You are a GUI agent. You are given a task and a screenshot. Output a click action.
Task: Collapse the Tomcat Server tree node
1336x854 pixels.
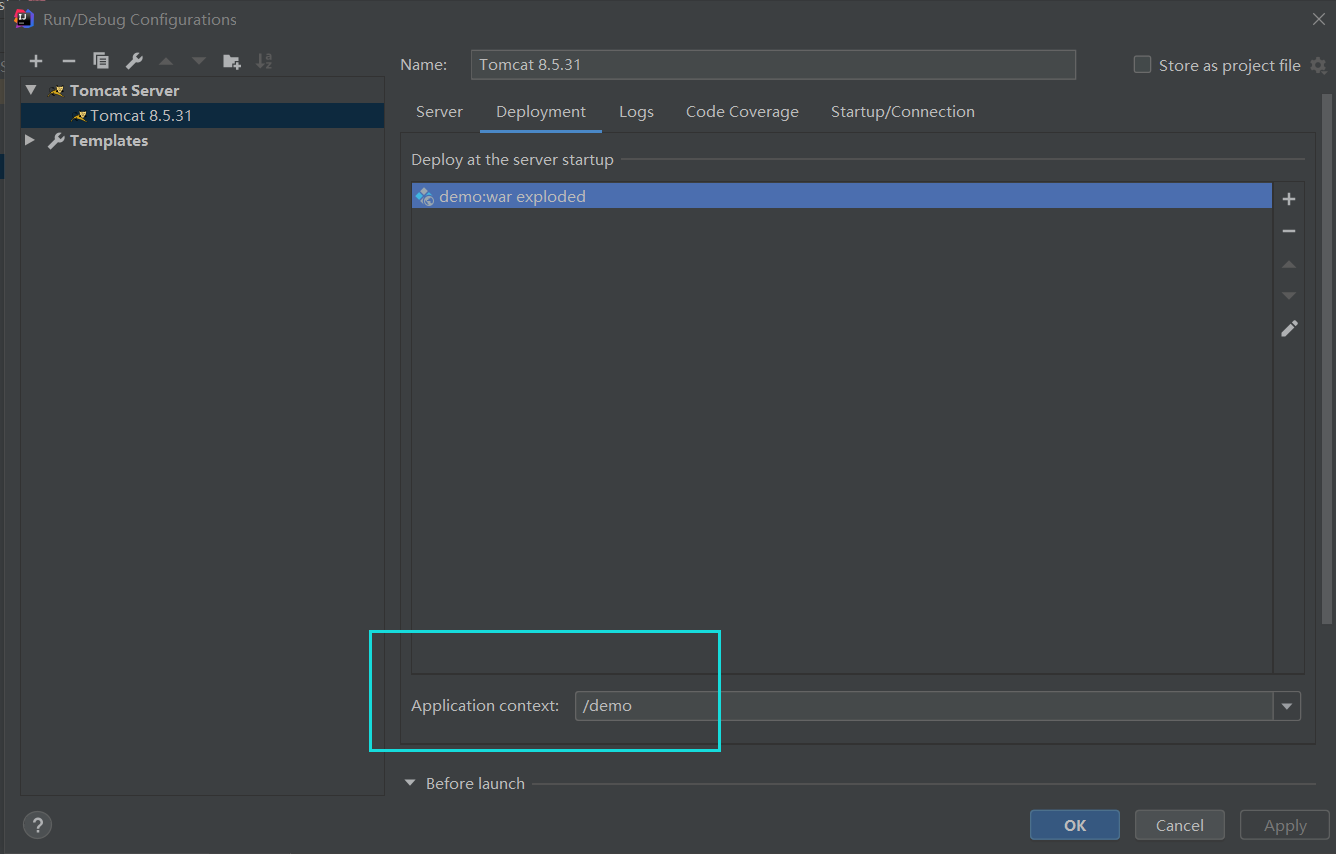[31, 90]
